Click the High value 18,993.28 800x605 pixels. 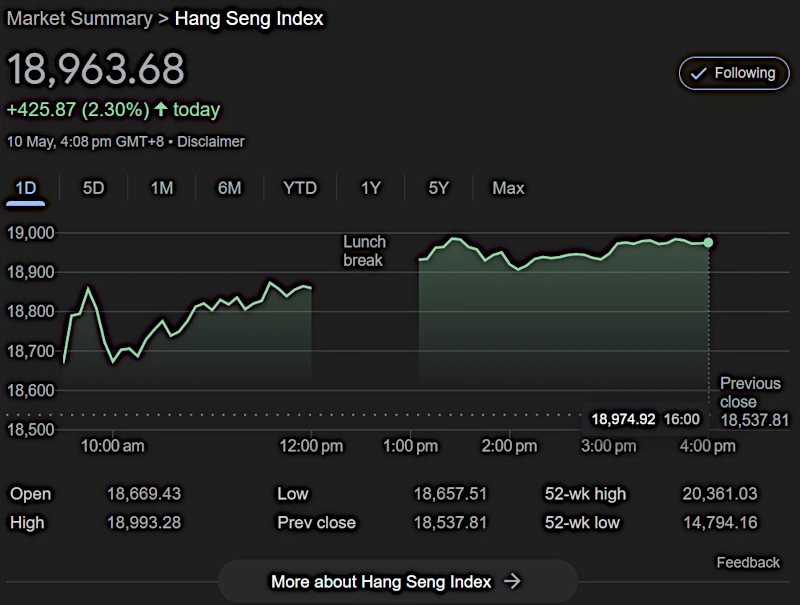coord(144,522)
